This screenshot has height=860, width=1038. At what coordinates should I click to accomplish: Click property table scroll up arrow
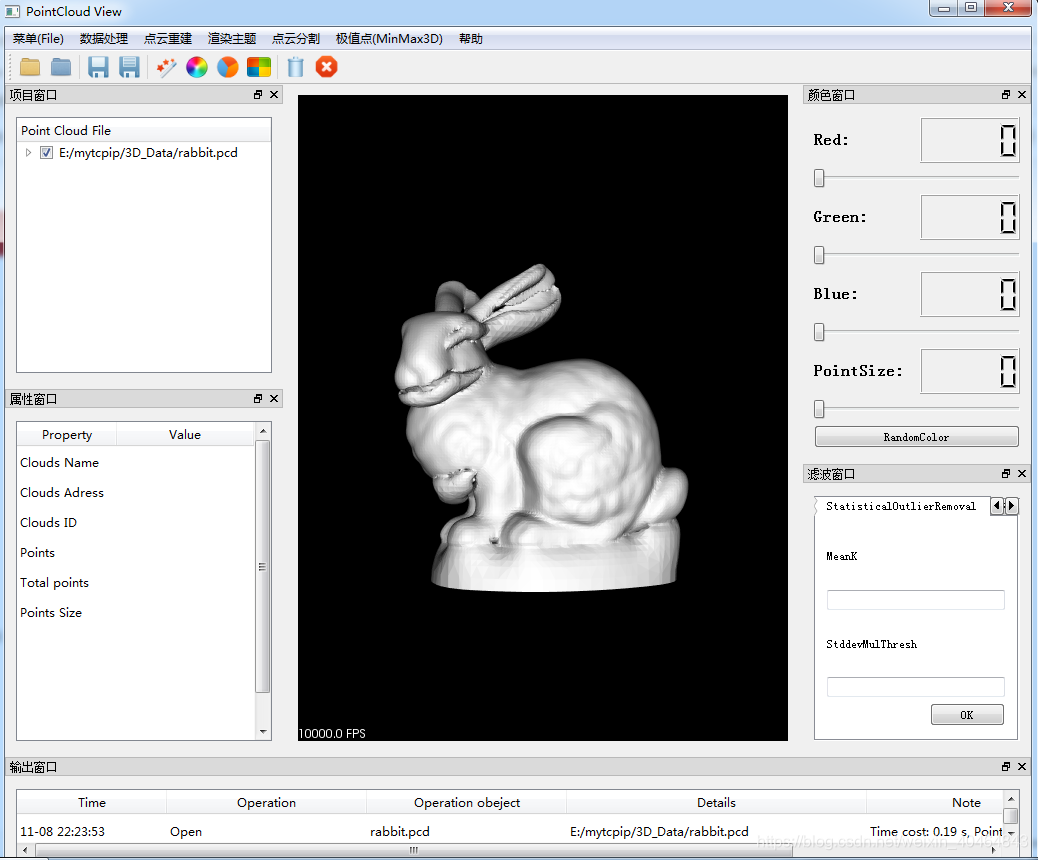263,431
